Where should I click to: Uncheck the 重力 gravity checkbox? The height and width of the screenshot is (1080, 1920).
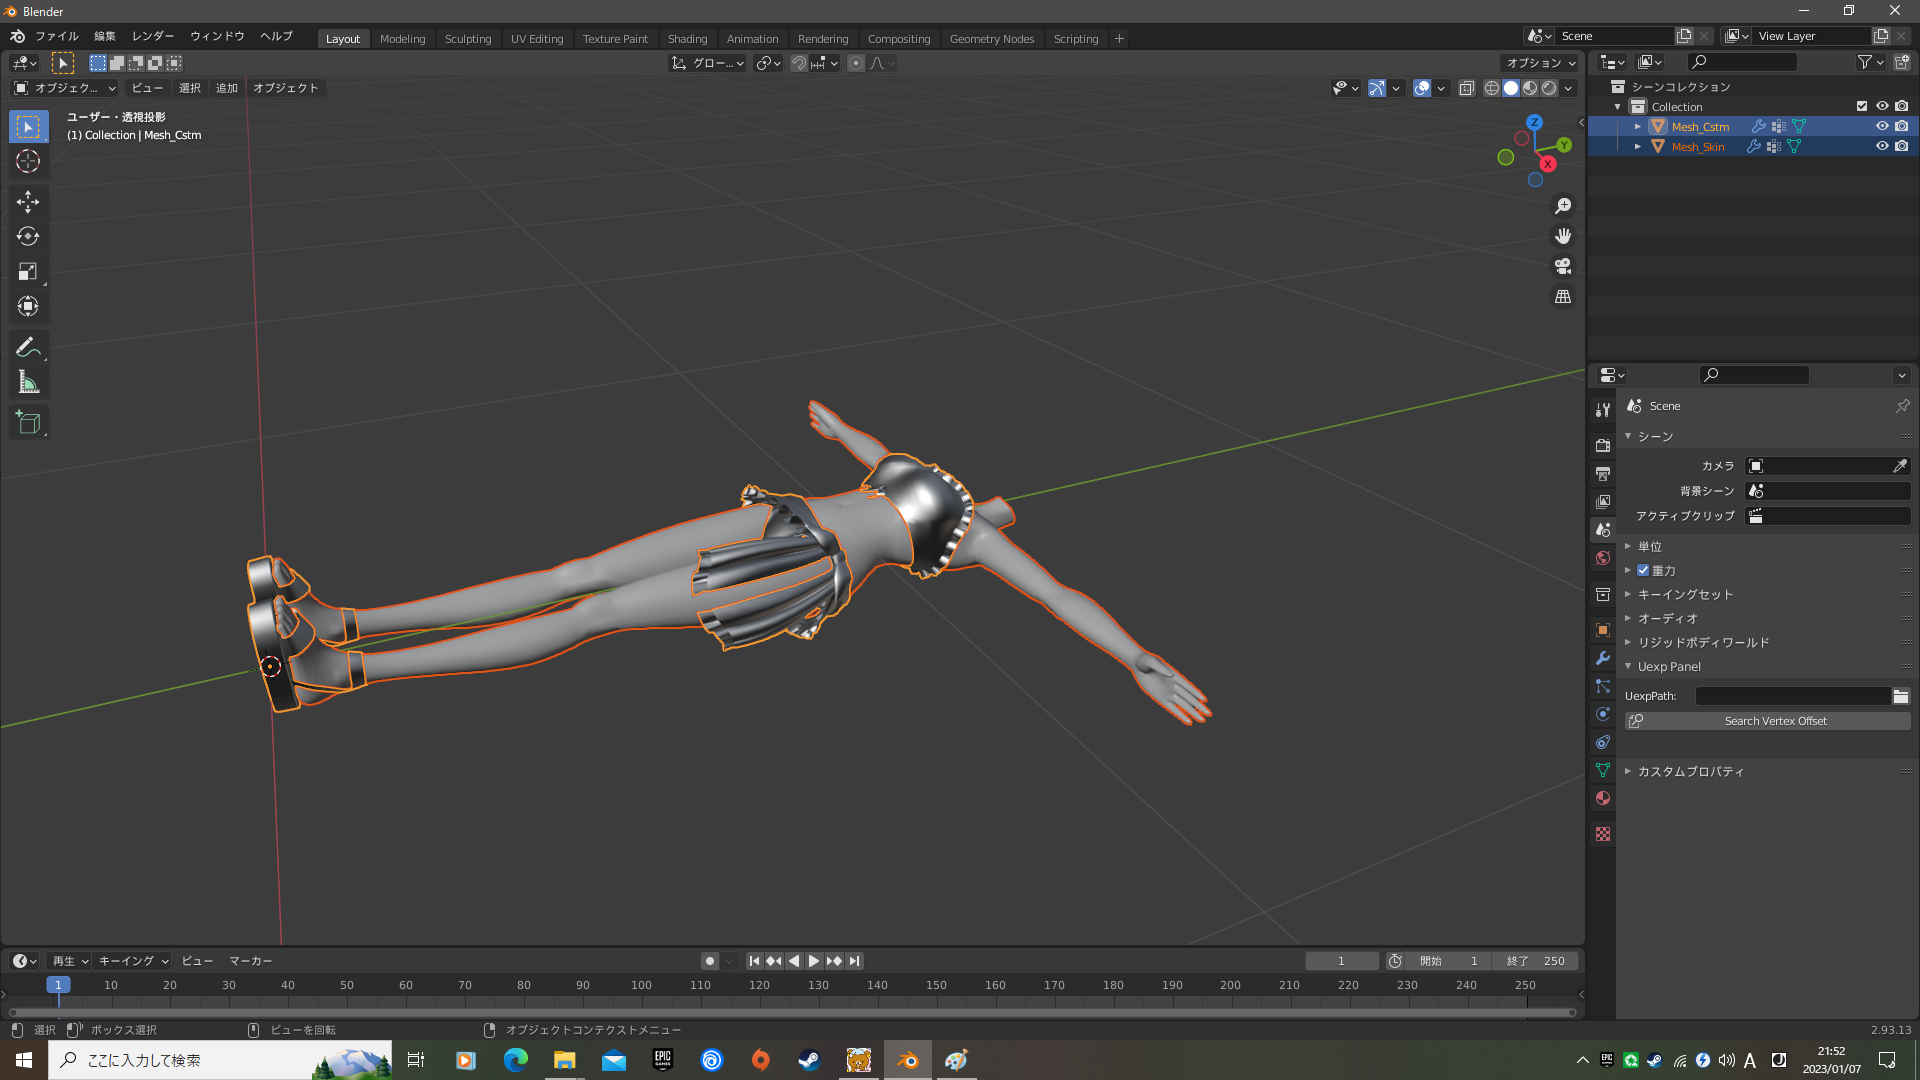click(x=1643, y=570)
